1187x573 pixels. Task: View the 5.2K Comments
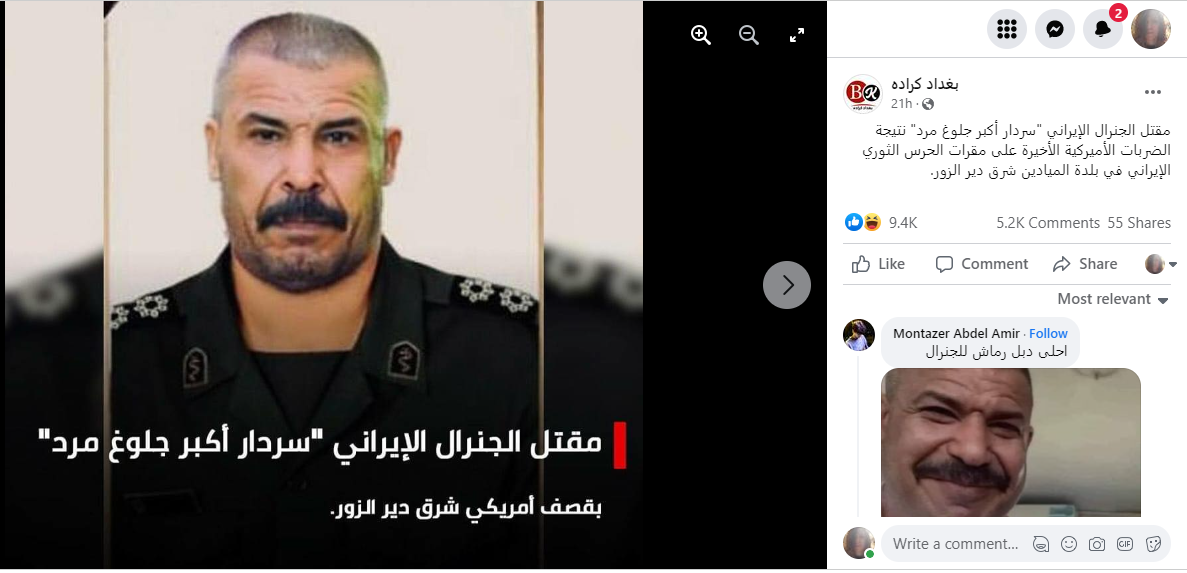tap(1048, 223)
